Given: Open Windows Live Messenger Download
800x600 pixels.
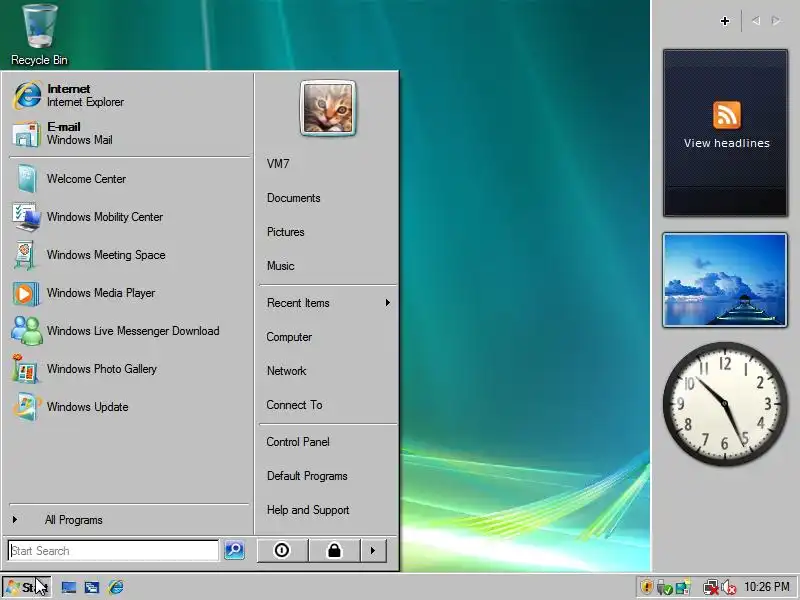Looking at the screenshot, I should coord(130,331).
